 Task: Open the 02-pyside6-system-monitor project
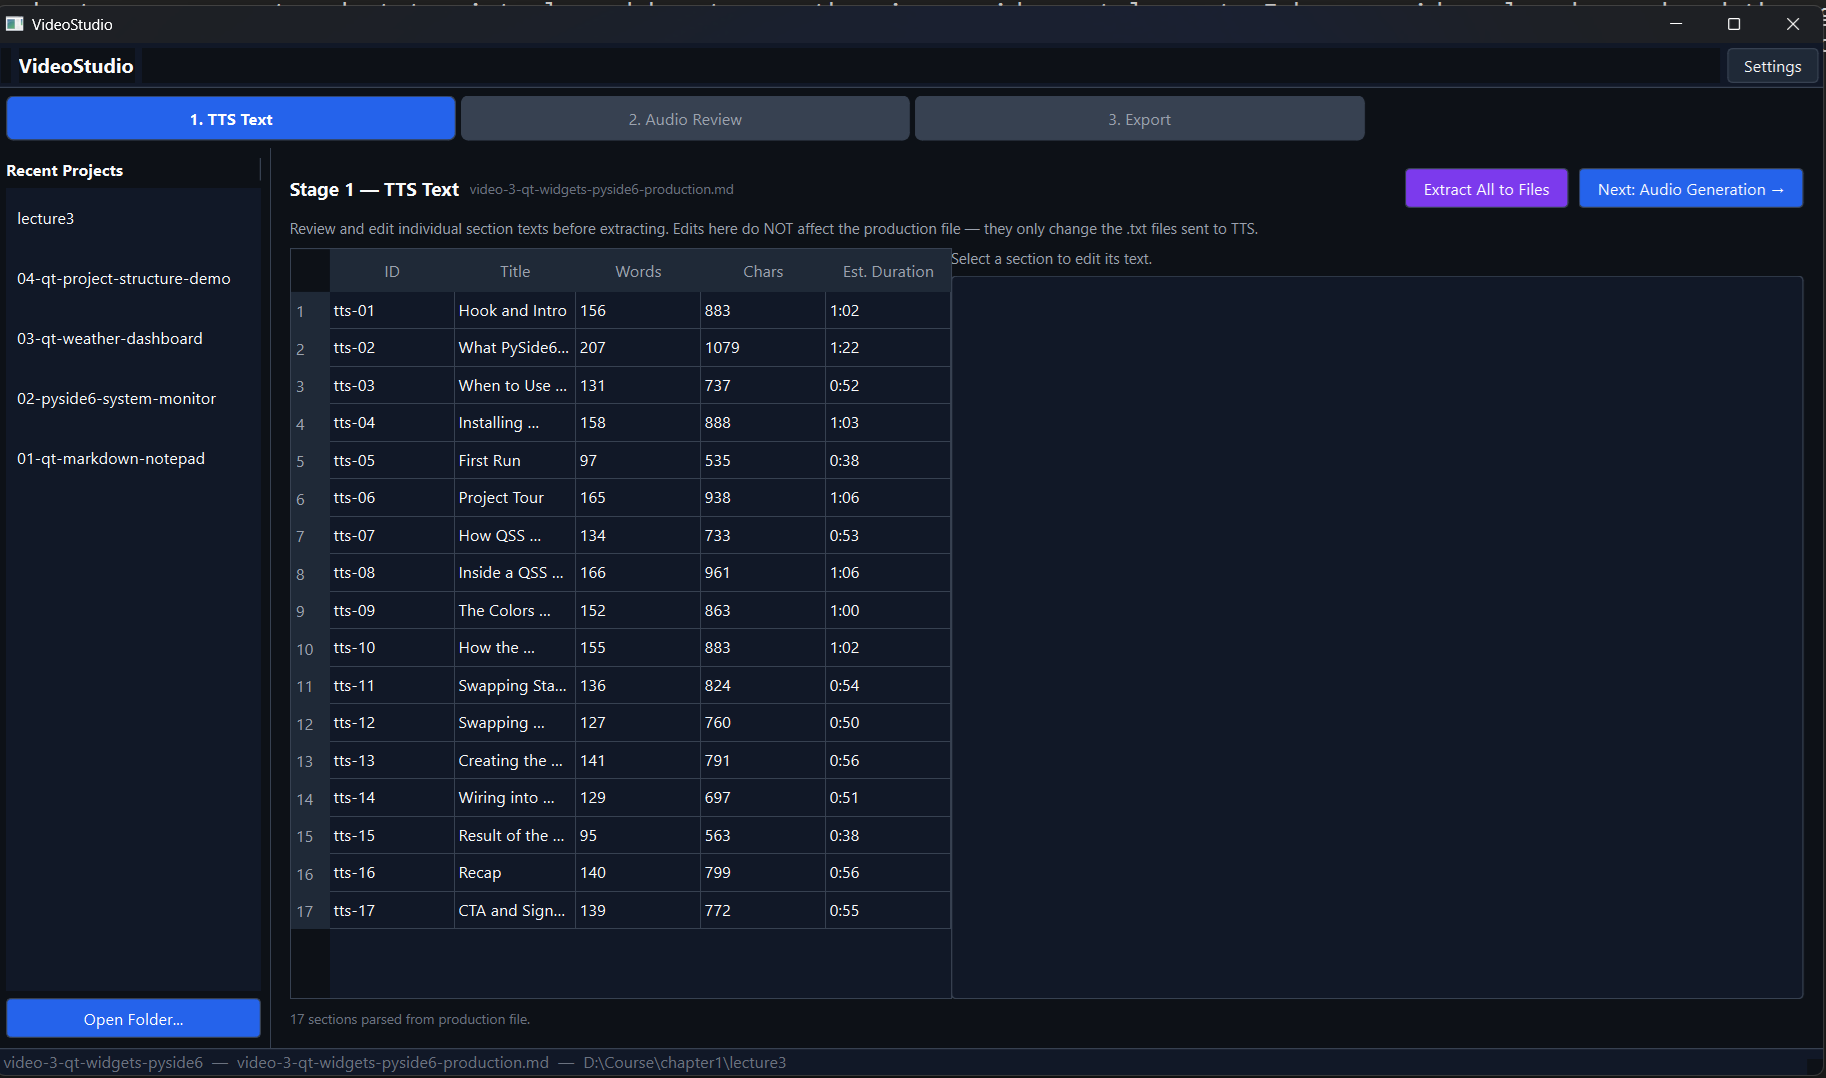[116, 398]
